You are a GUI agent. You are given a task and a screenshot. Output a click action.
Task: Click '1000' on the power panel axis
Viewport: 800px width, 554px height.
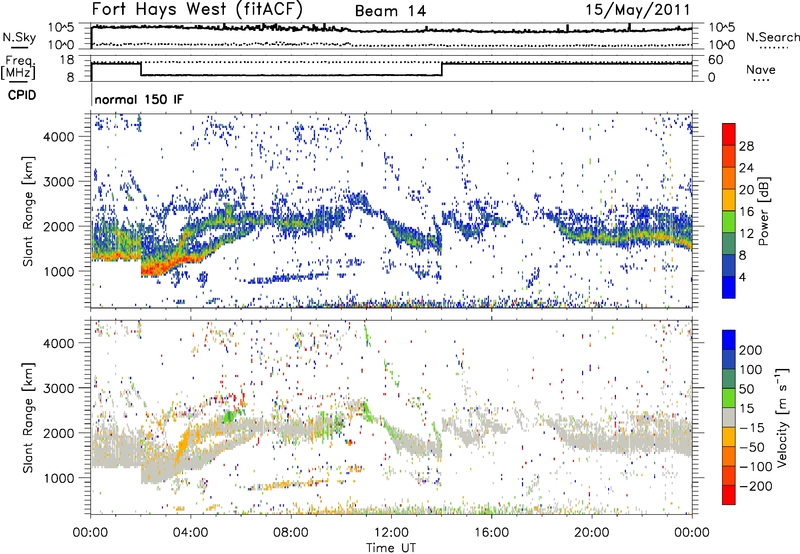pos(59,271)
